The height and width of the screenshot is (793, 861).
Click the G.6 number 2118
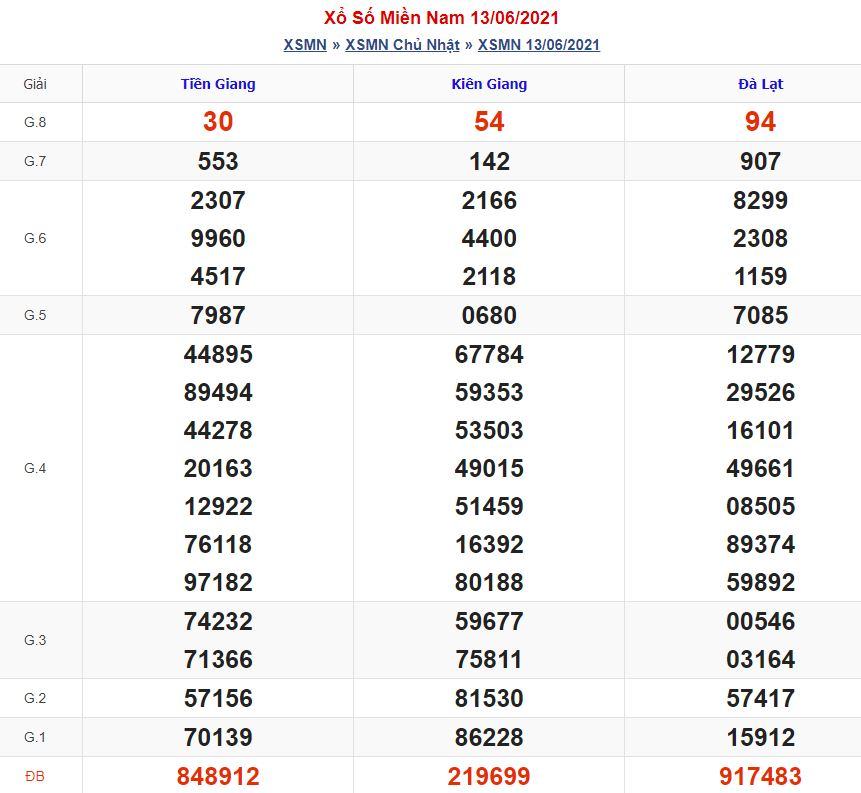pos(489,276)
